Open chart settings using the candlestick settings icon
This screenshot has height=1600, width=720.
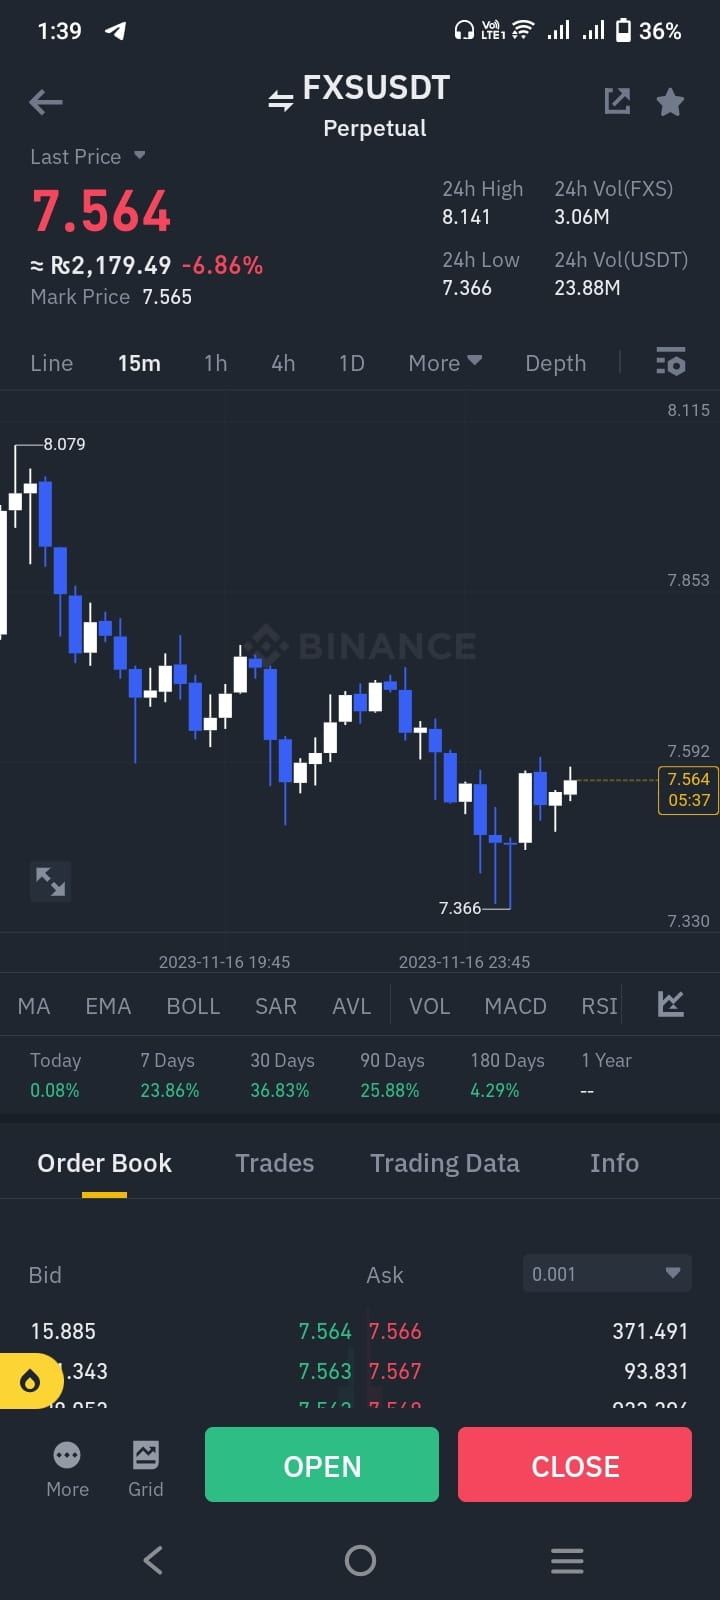coord(668,362)
